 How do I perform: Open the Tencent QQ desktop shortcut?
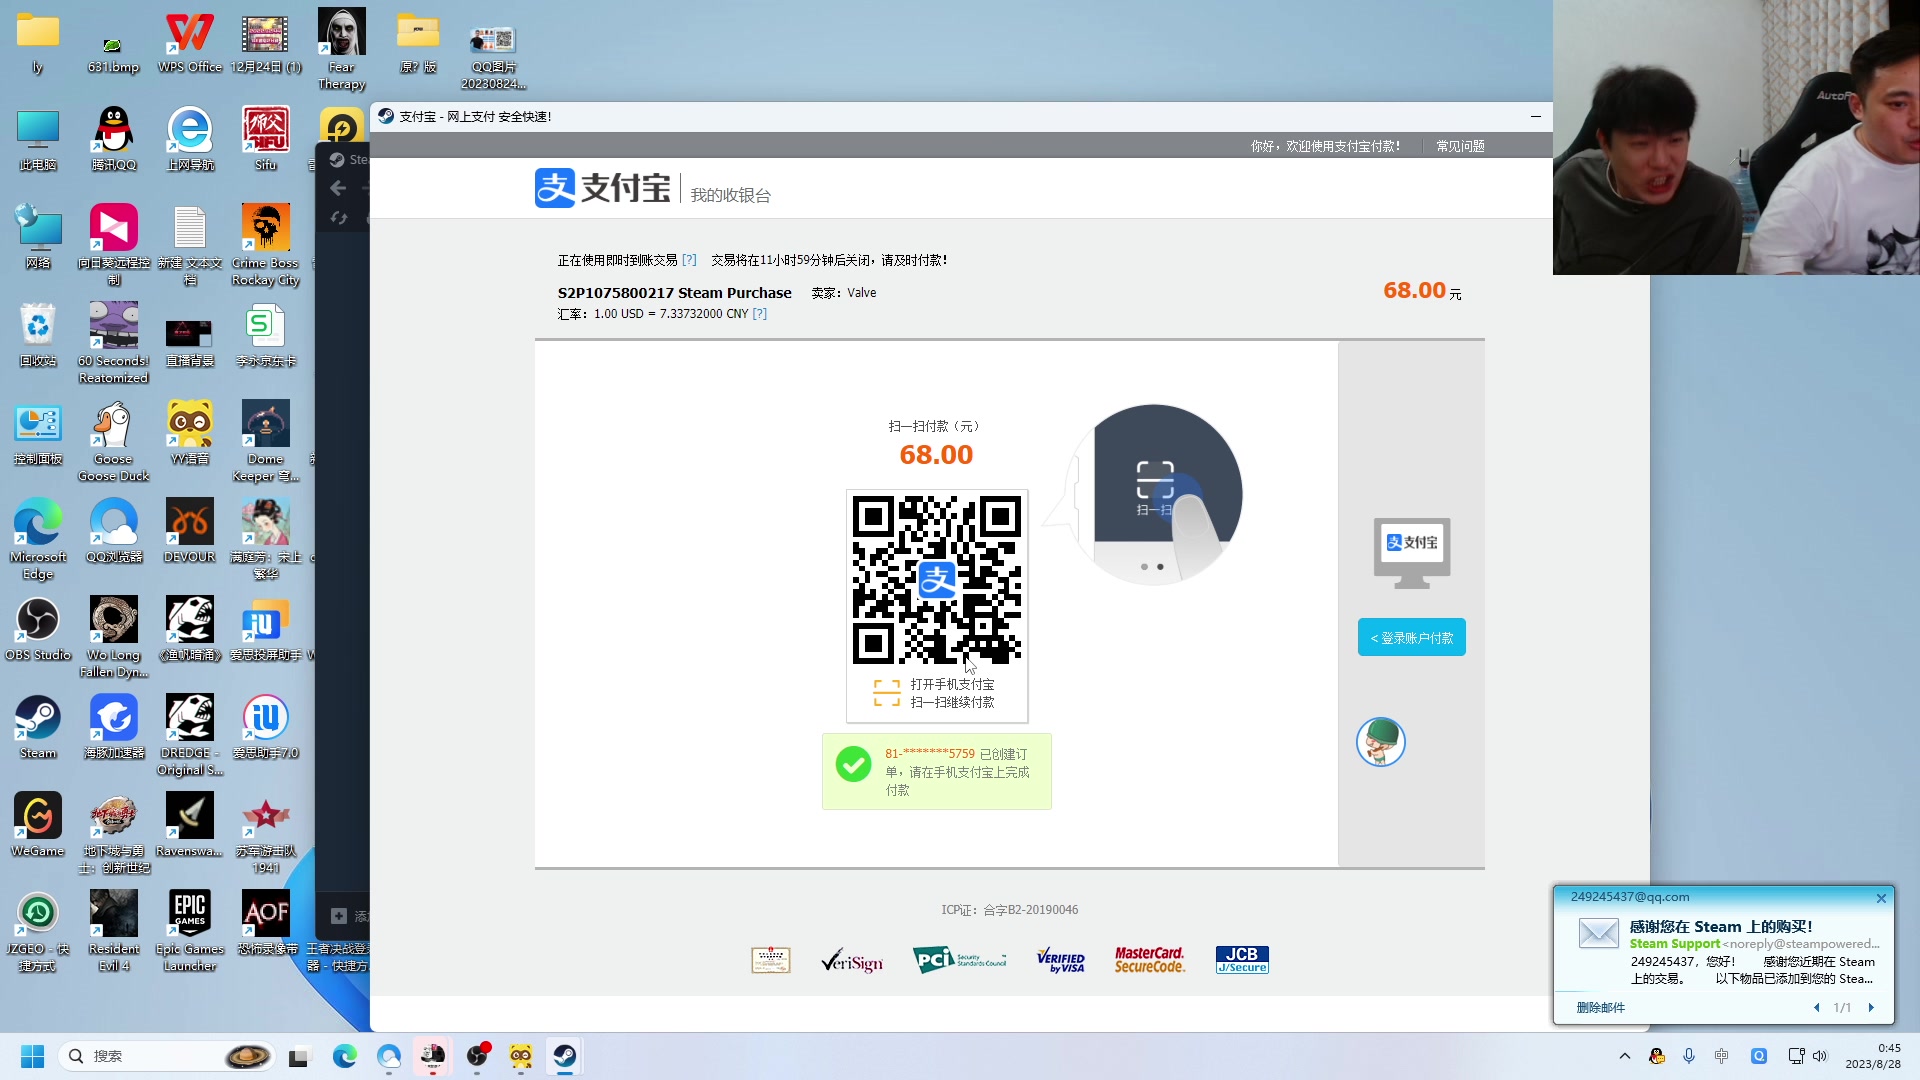pos(114,140)
